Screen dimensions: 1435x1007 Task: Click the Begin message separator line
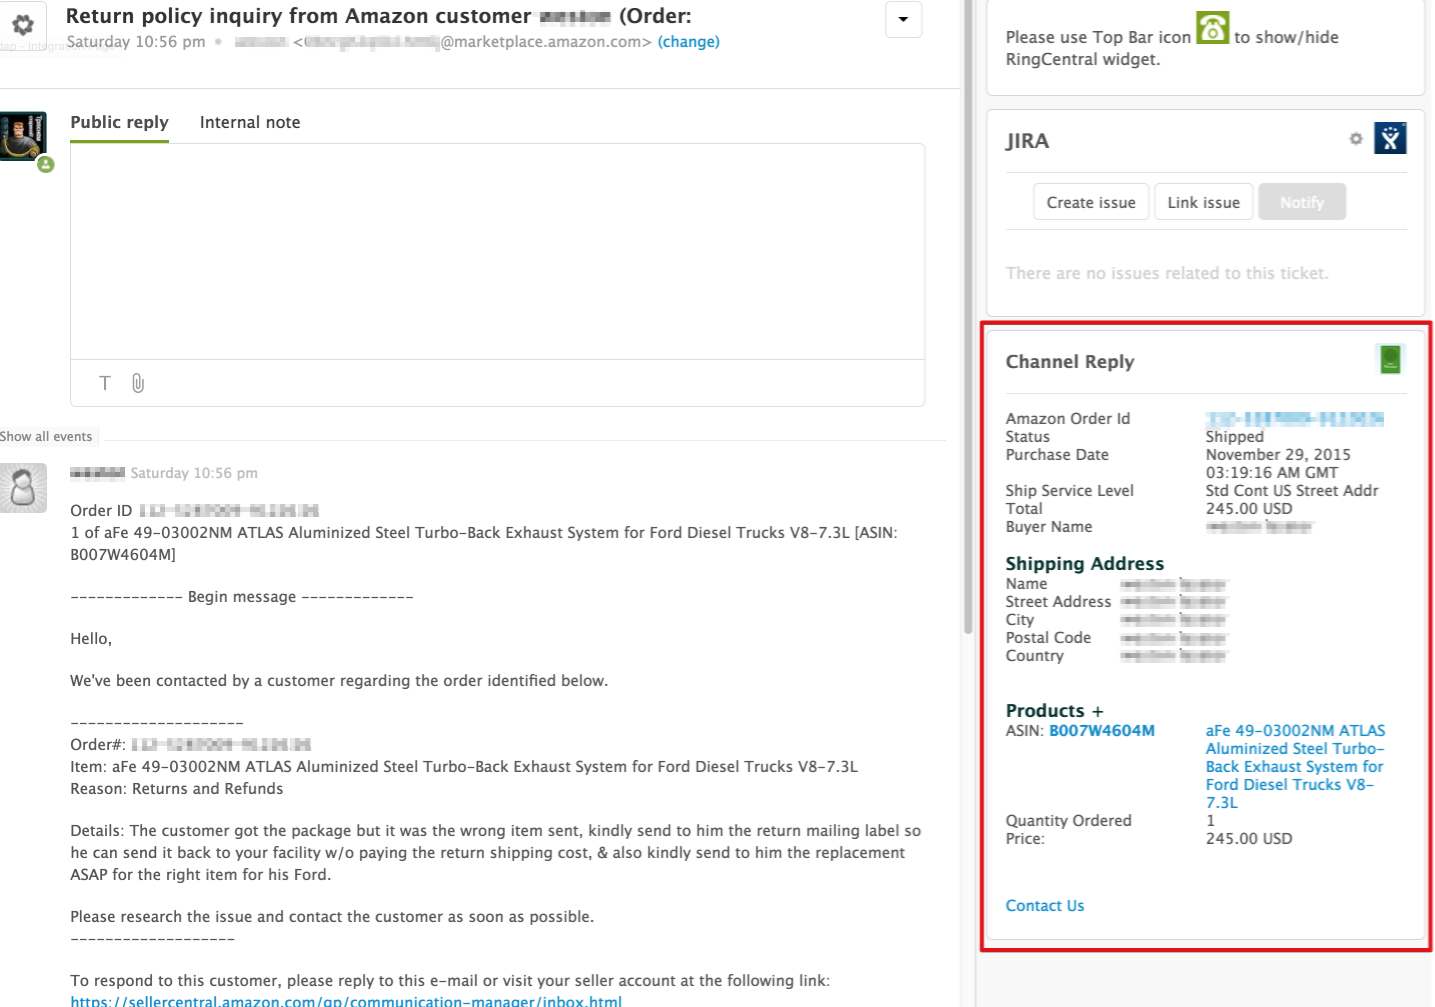242,597
